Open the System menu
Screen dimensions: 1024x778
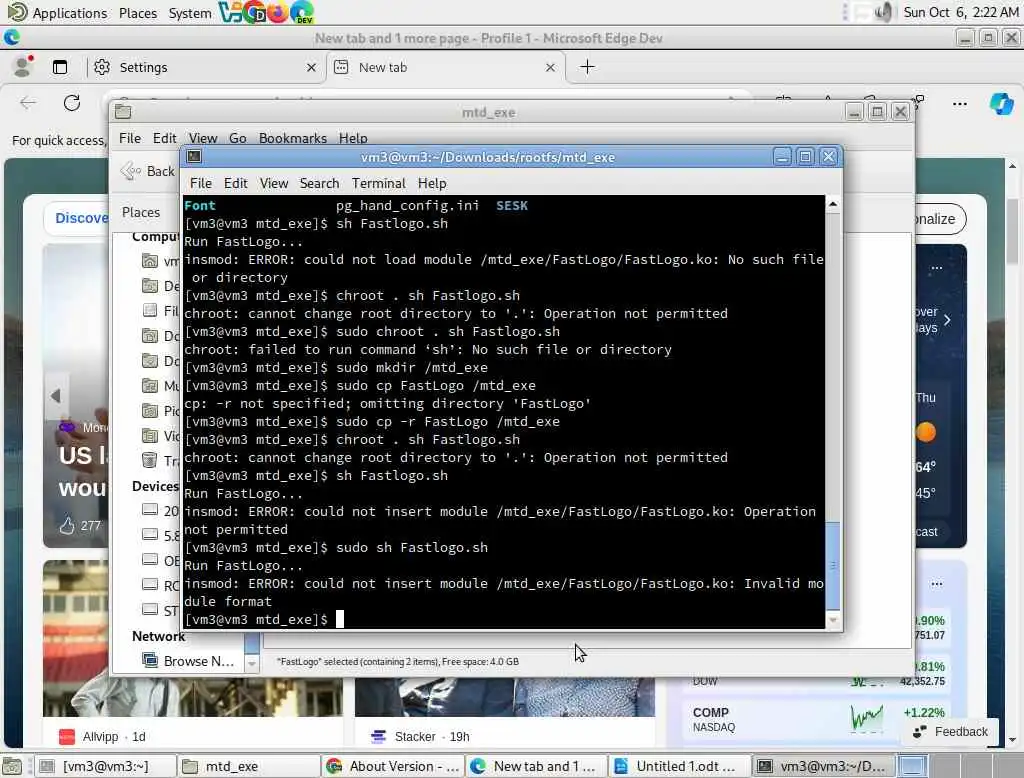point(189,12)
